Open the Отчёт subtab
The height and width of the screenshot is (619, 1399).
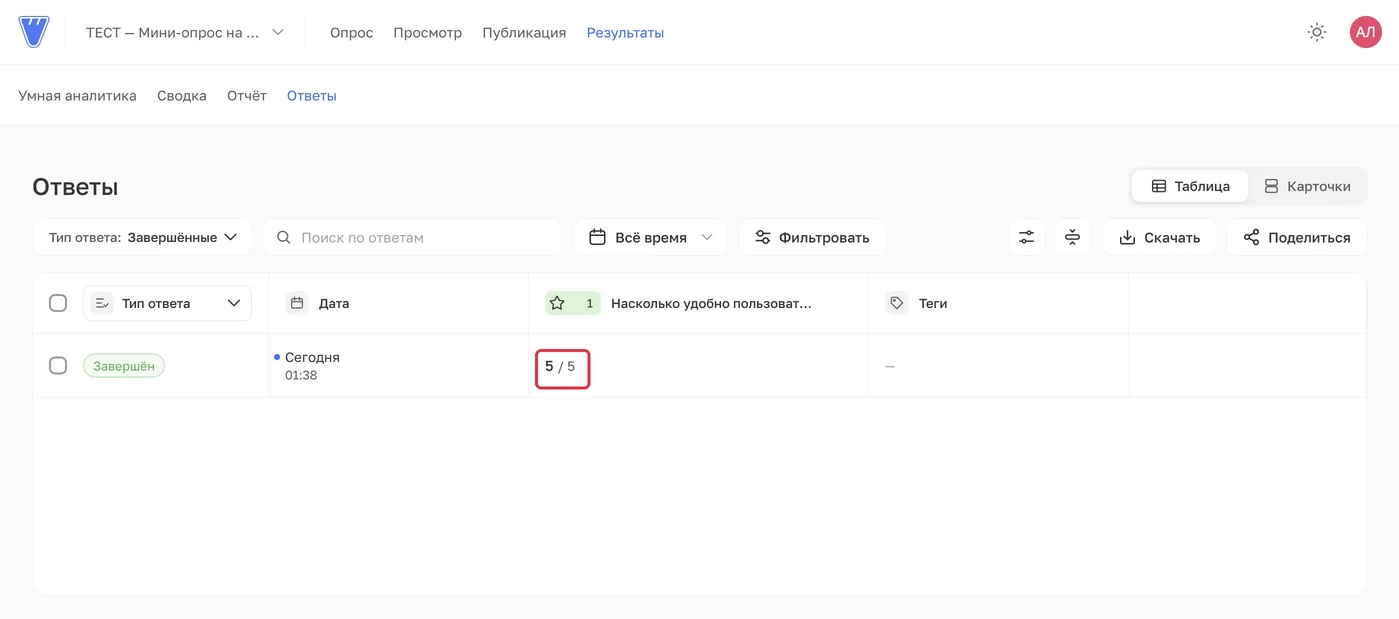(247, 96)
